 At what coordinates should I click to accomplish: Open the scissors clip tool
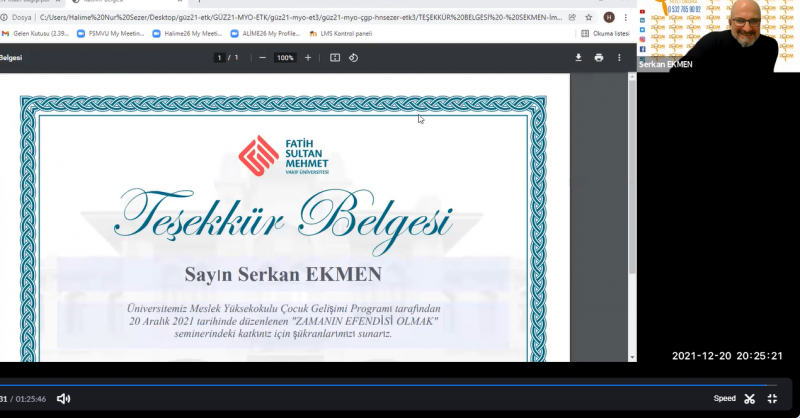pos(748,398)
